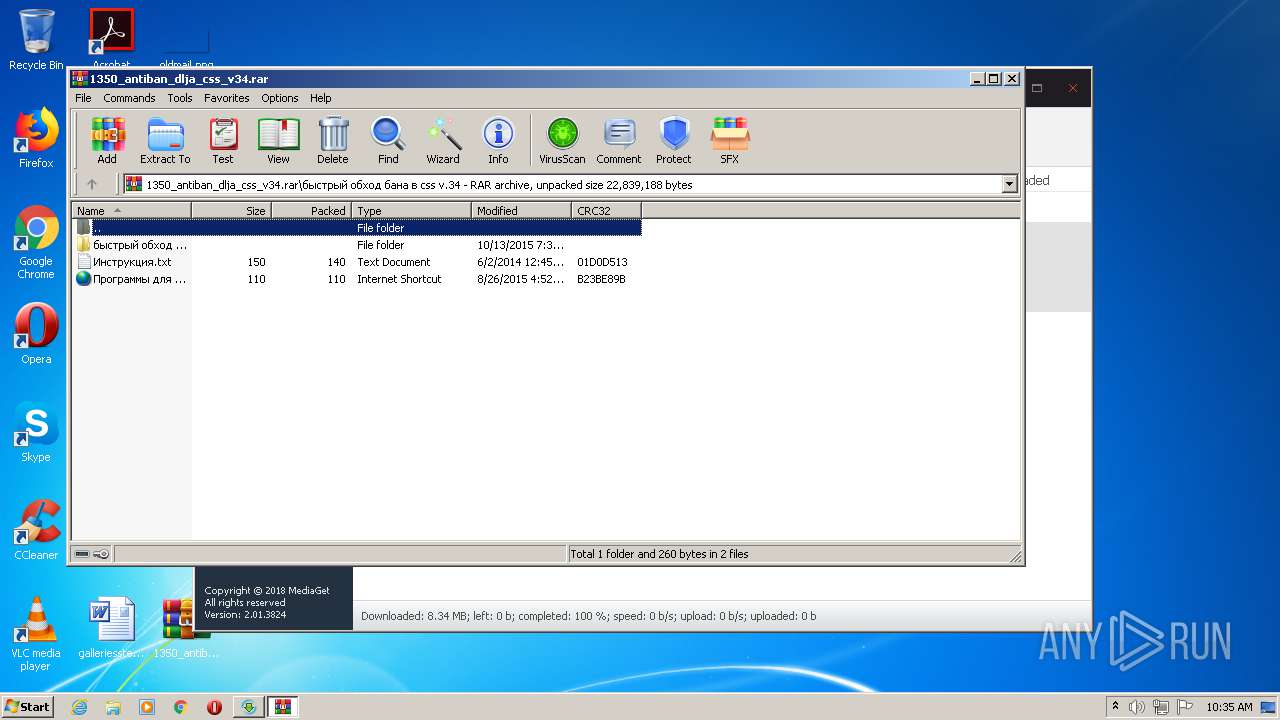This screenshot has height=720, width=1280.
Task: Open the Options menu
Action: [x=280, y=98]
